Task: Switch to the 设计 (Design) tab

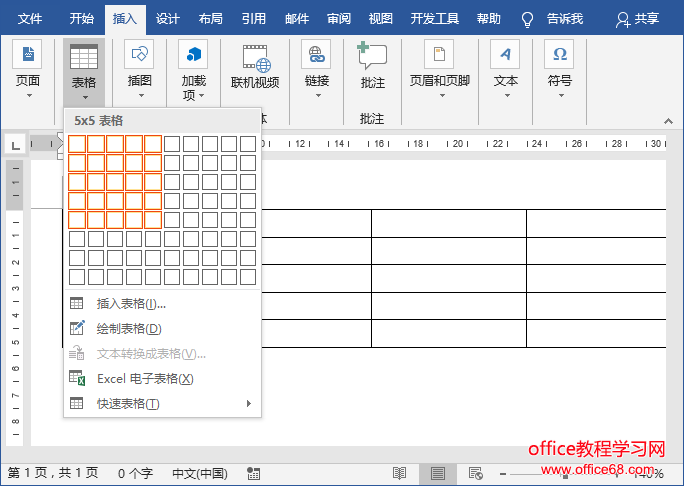Action: click(x=168, y=19)
